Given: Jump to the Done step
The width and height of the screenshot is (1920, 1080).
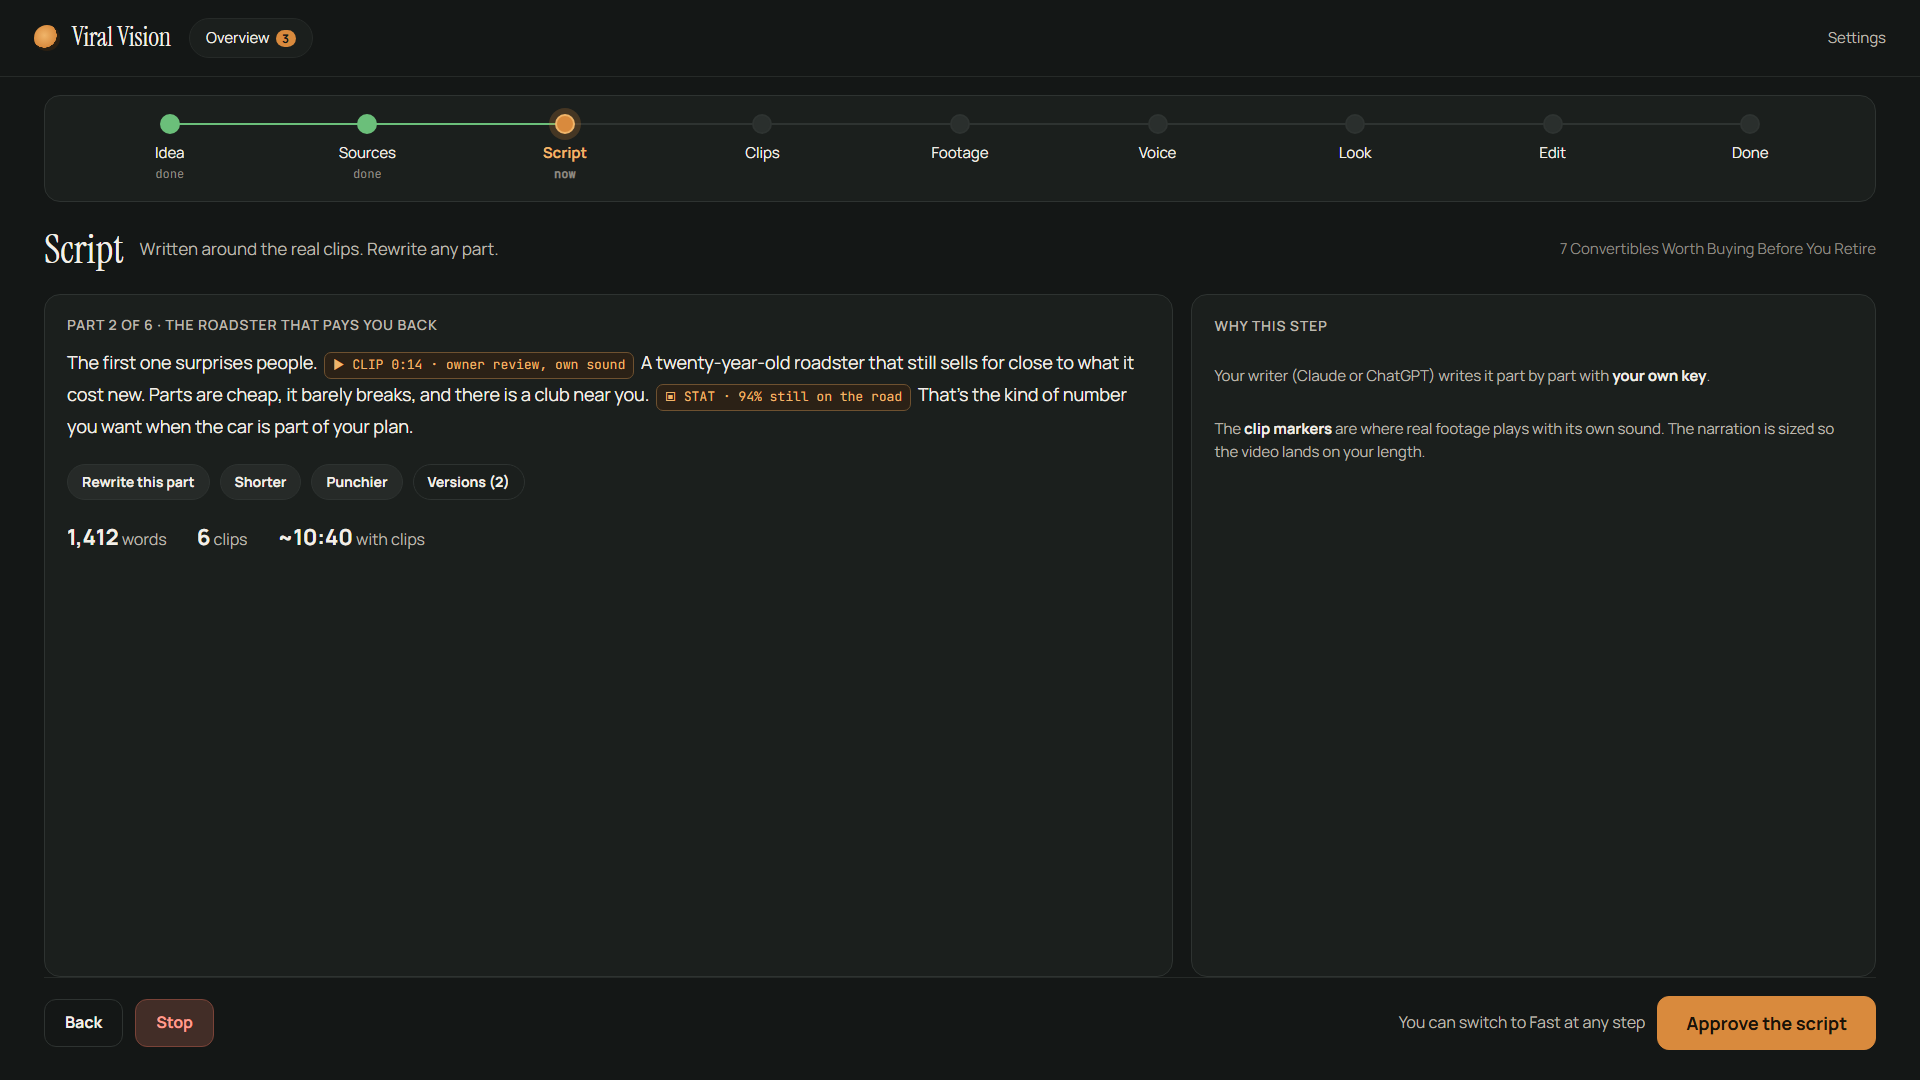Looking at the screenshot, I should click(1750, 124).
